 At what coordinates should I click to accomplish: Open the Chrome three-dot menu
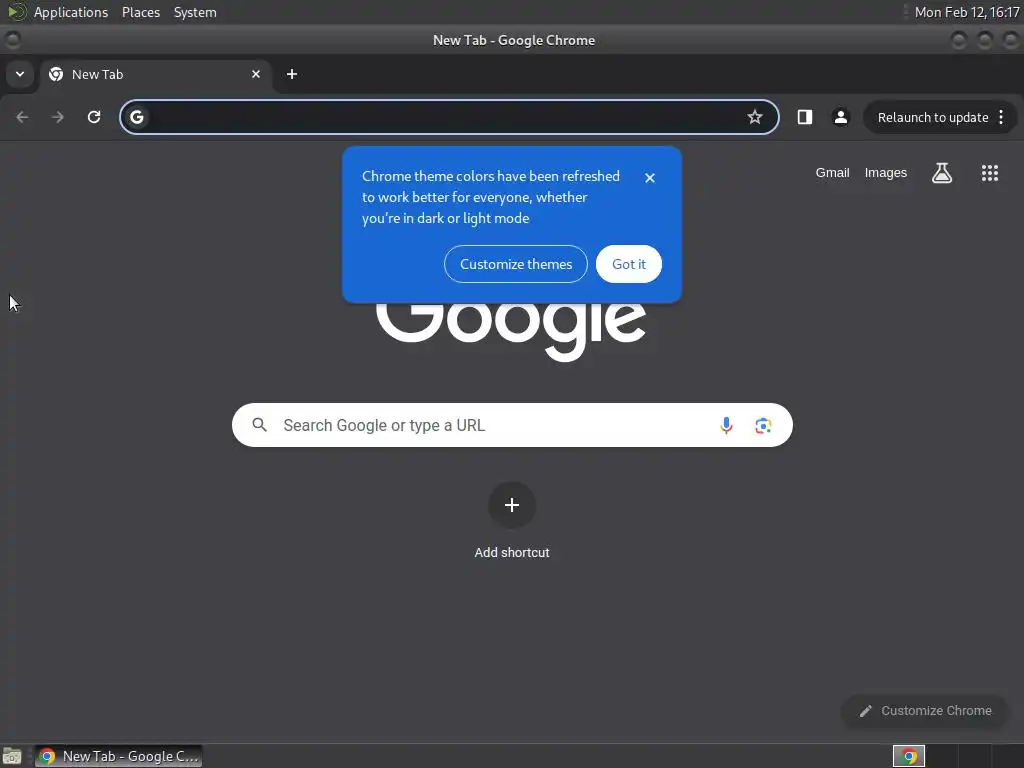pos(1001,117)
